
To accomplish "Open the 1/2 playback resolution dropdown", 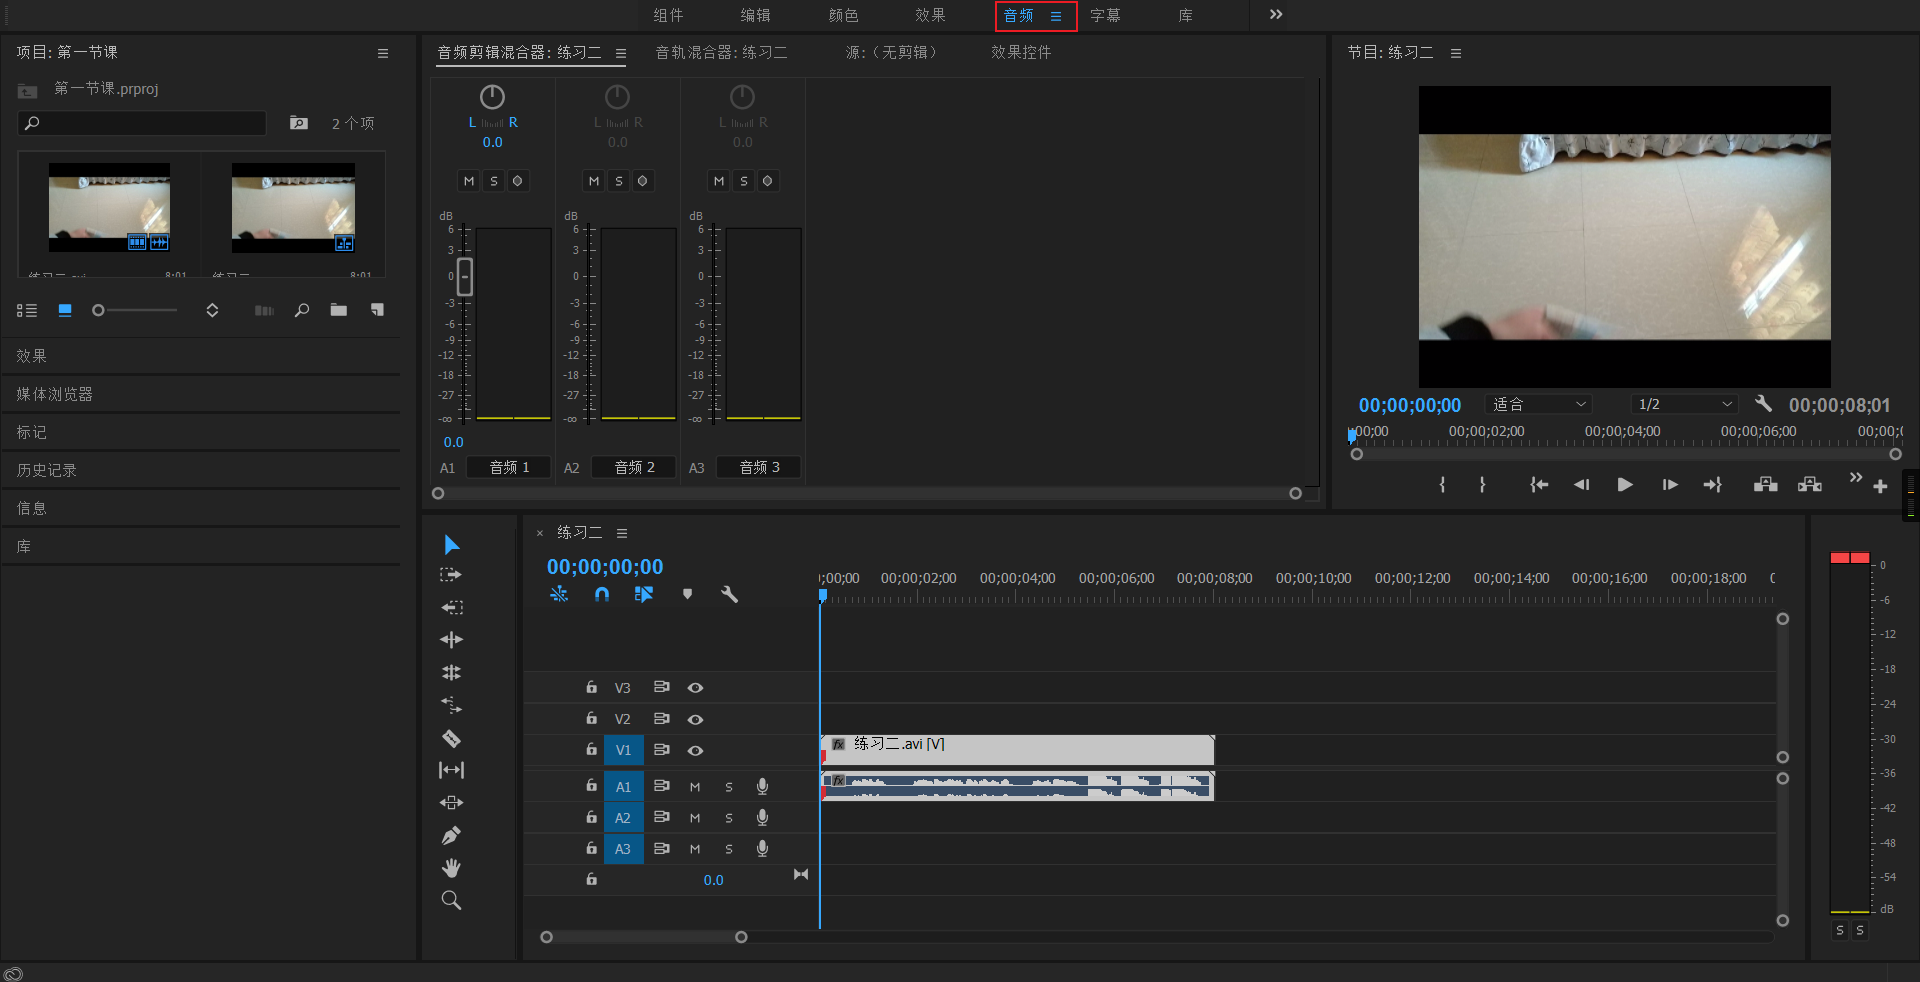I will (x=1685, y=404).
